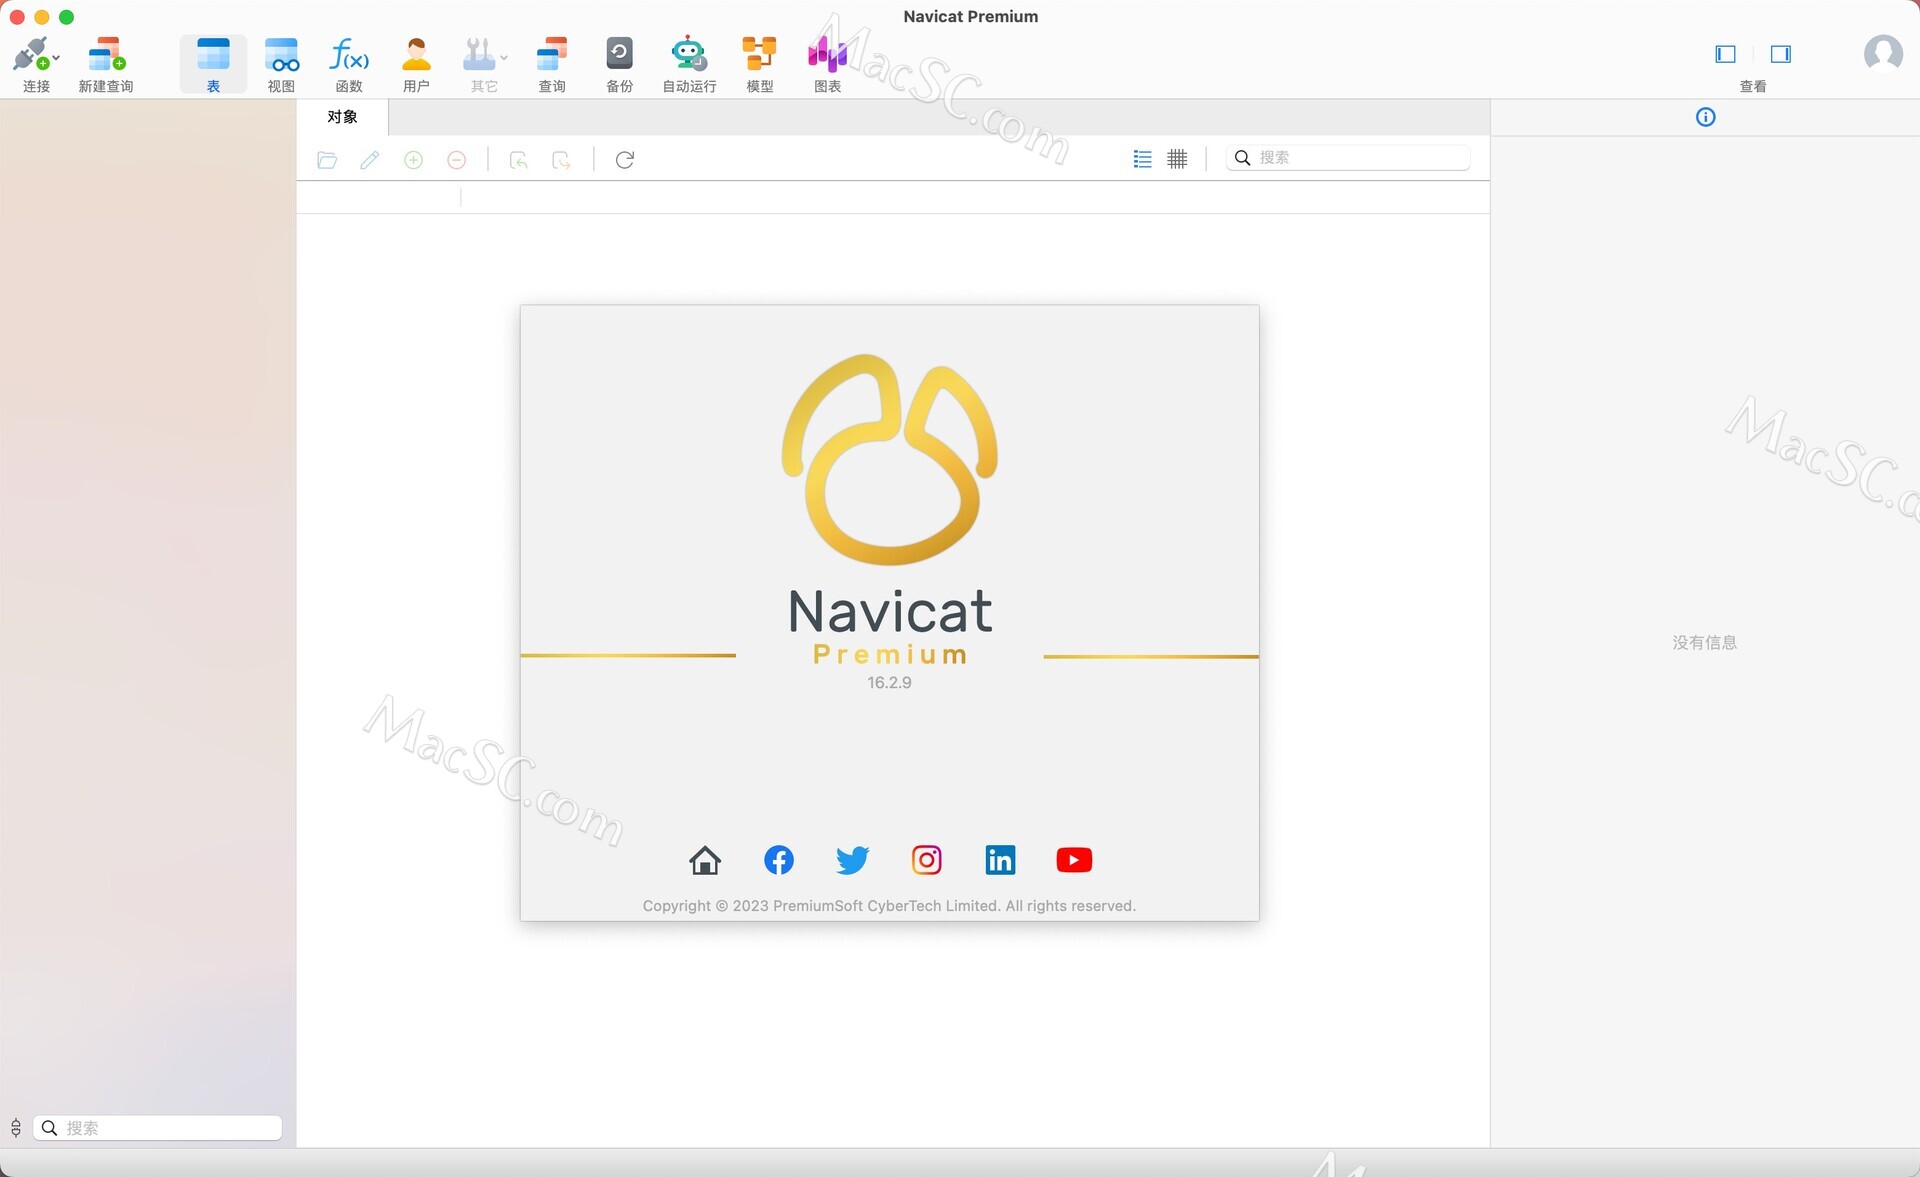Click the design table pencil icon
Viewport: 1920px width, 1177px height.
point(370,160)
